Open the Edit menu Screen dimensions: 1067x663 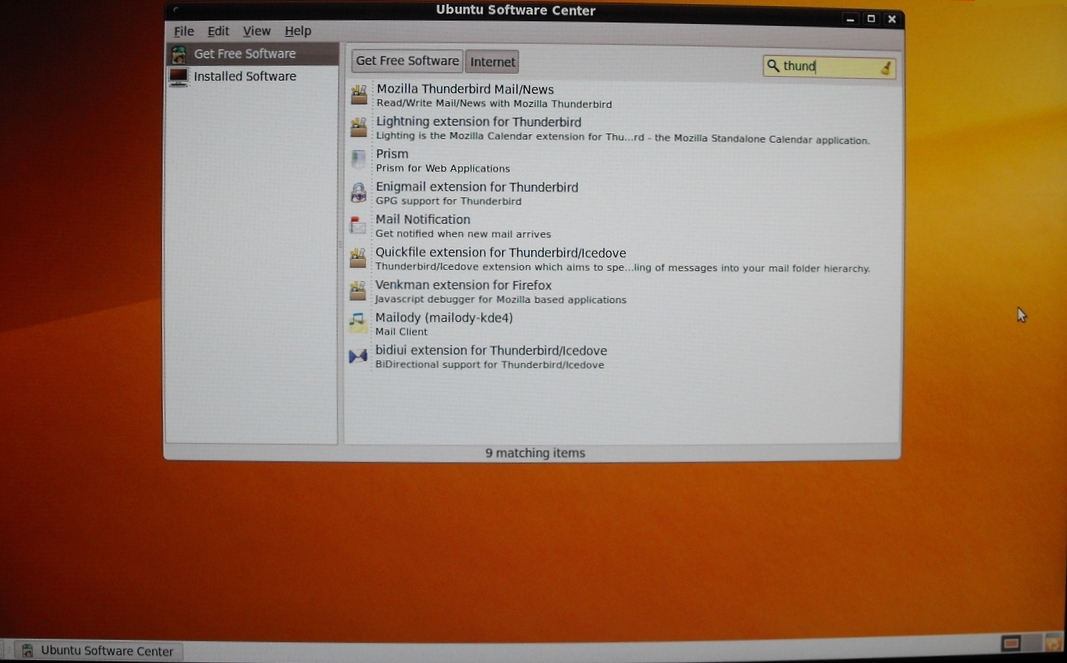218,31
